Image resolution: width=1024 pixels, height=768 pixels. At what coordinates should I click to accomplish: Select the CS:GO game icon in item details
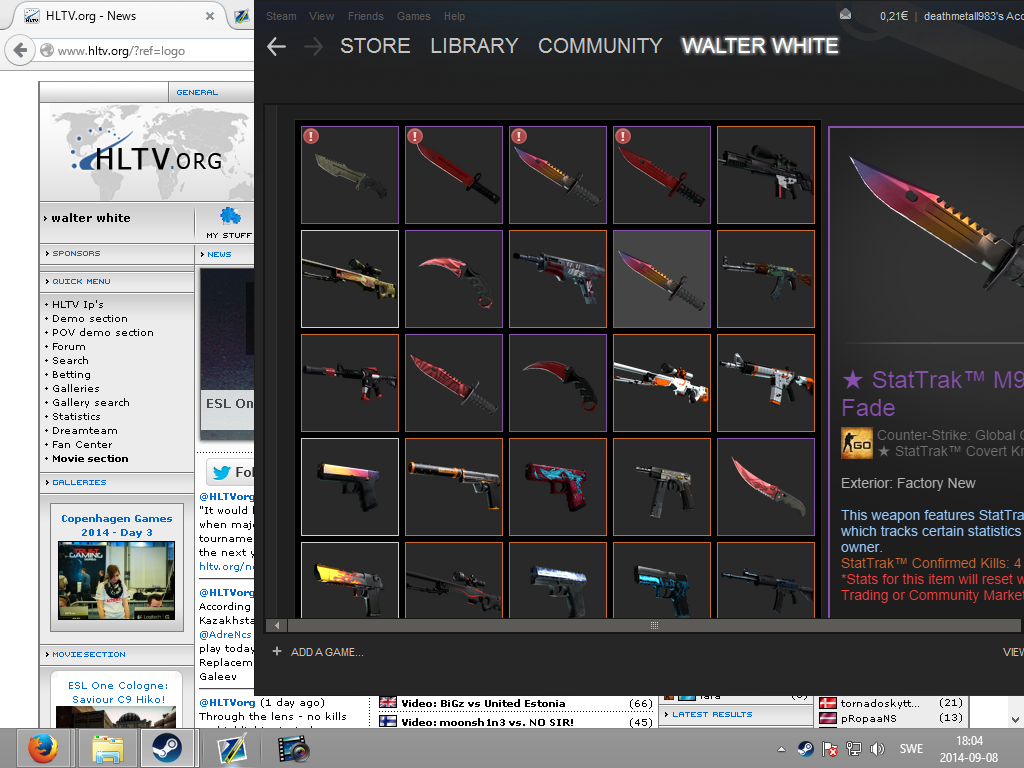point(856,443)
